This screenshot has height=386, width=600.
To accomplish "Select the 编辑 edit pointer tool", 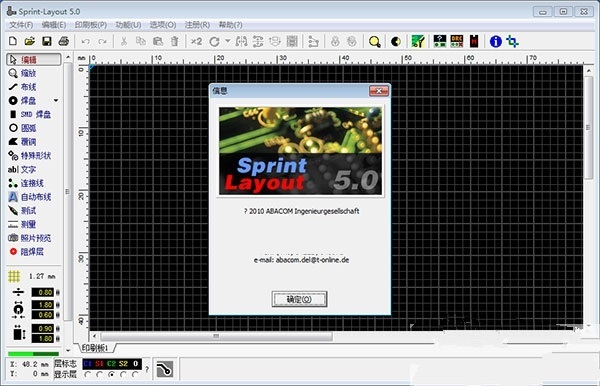I will [34, 59].
